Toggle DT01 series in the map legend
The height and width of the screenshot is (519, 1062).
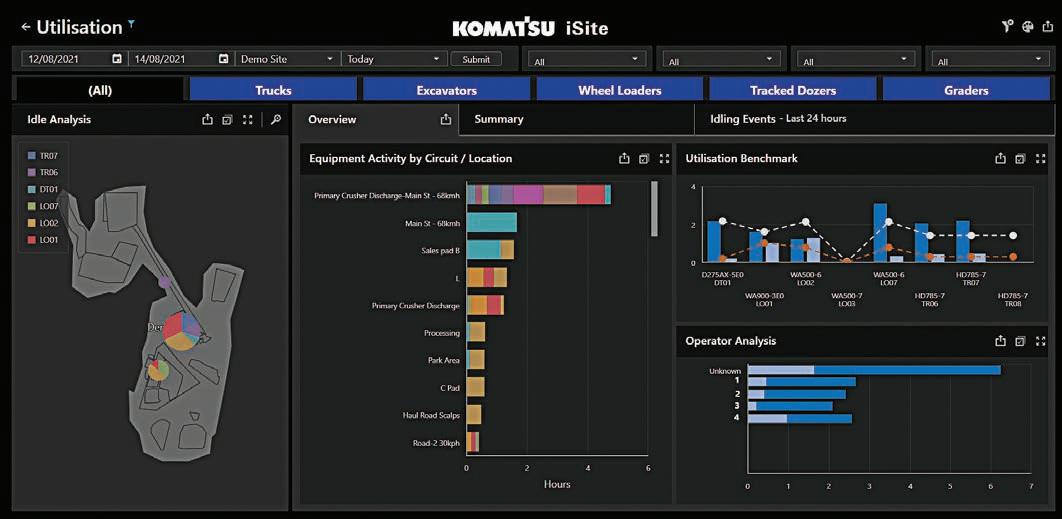(43, 189)
